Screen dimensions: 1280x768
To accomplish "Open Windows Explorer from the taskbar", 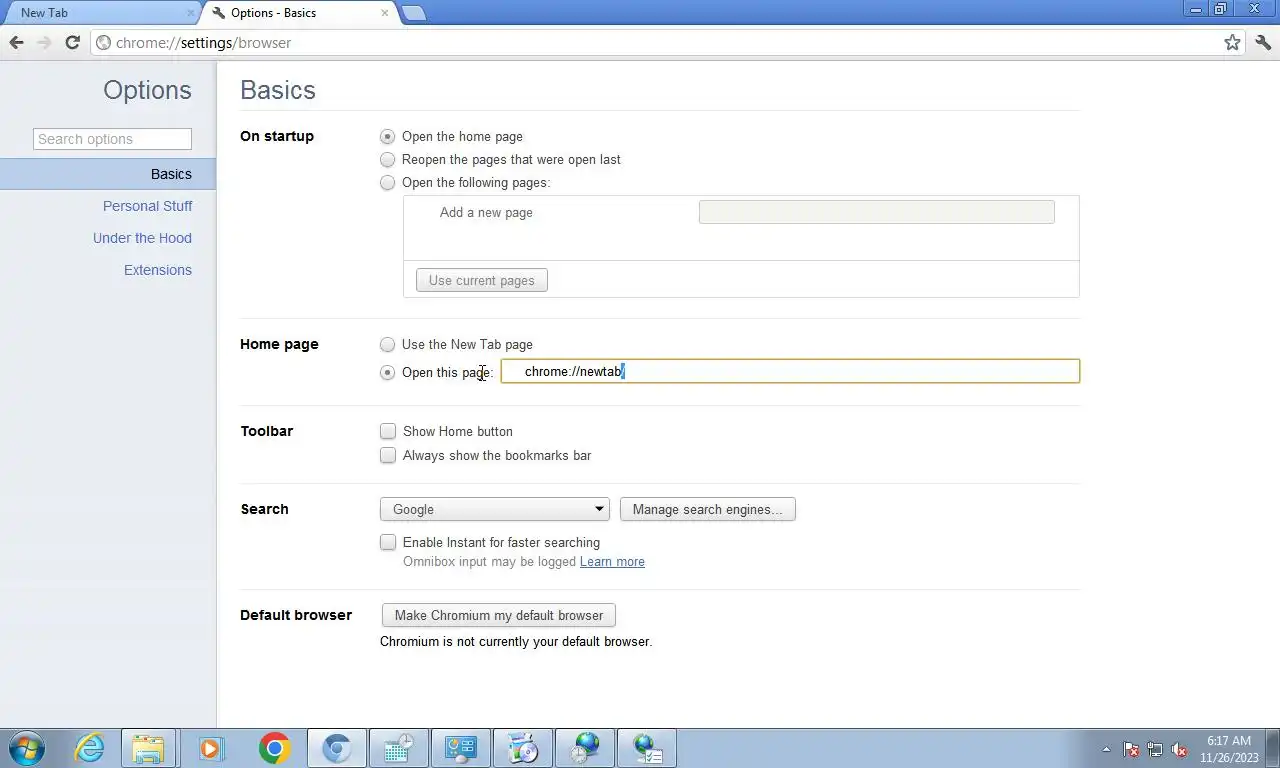I will point(148,748).
